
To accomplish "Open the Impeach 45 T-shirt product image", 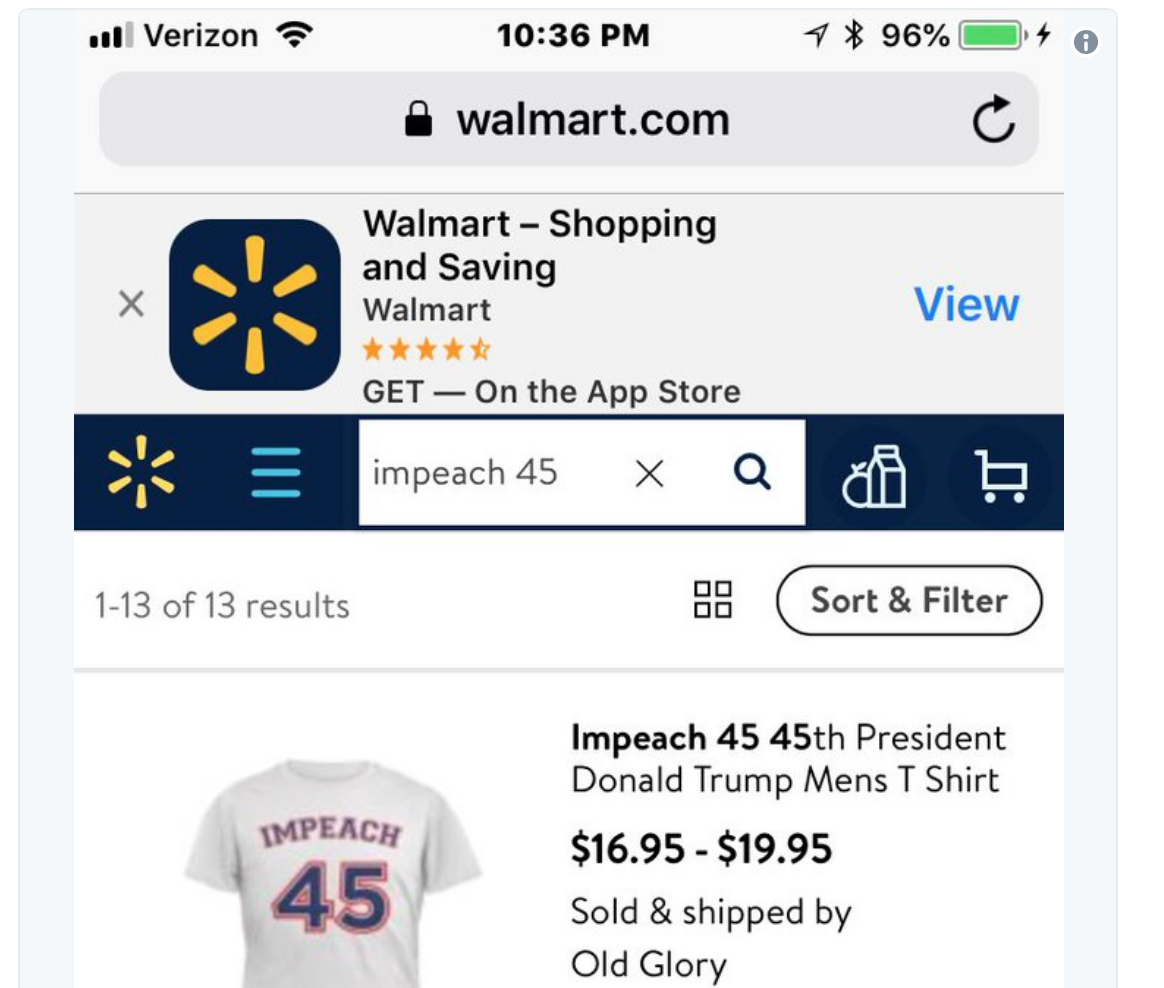I will coord(332,872).
